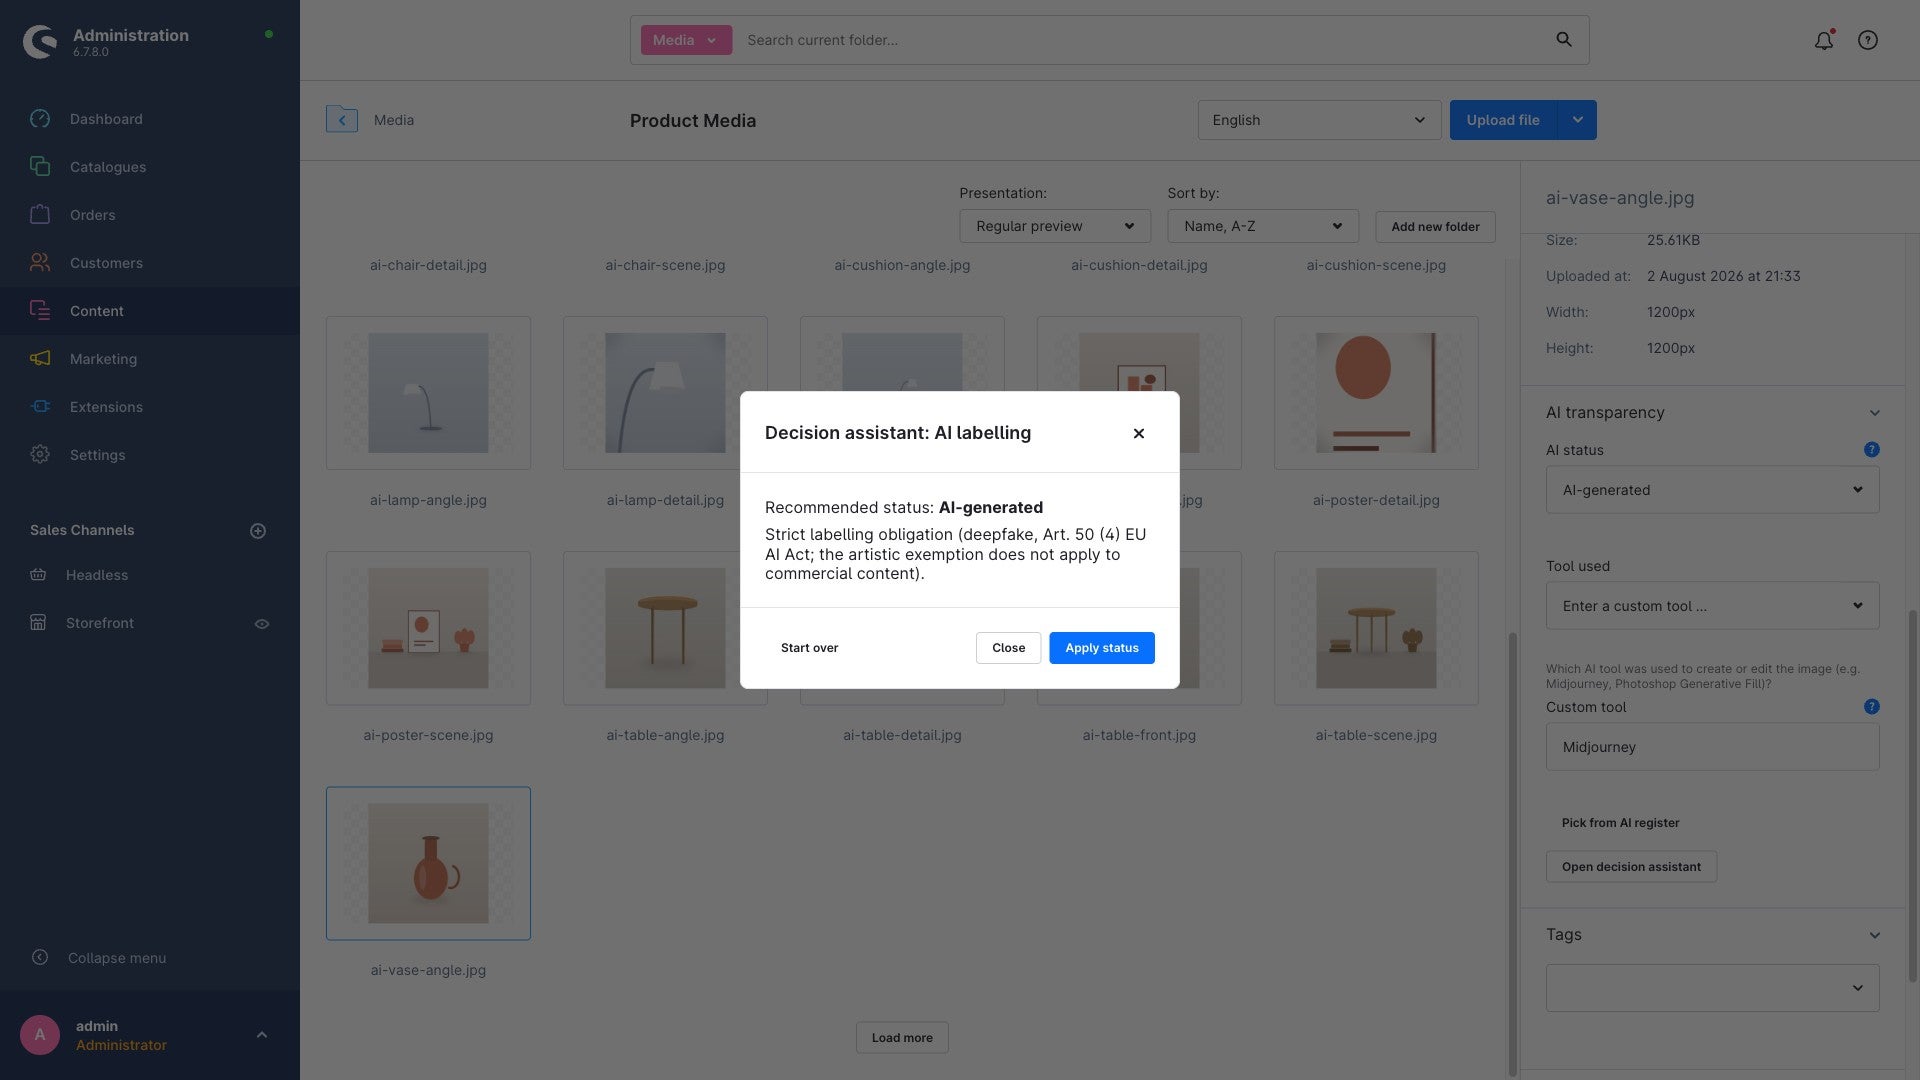
Task: Collapse the Tags section
Action: pos(1875,935)
